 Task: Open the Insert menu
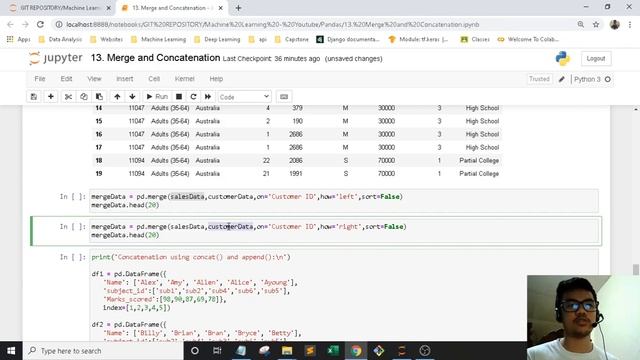click(124, 79)
